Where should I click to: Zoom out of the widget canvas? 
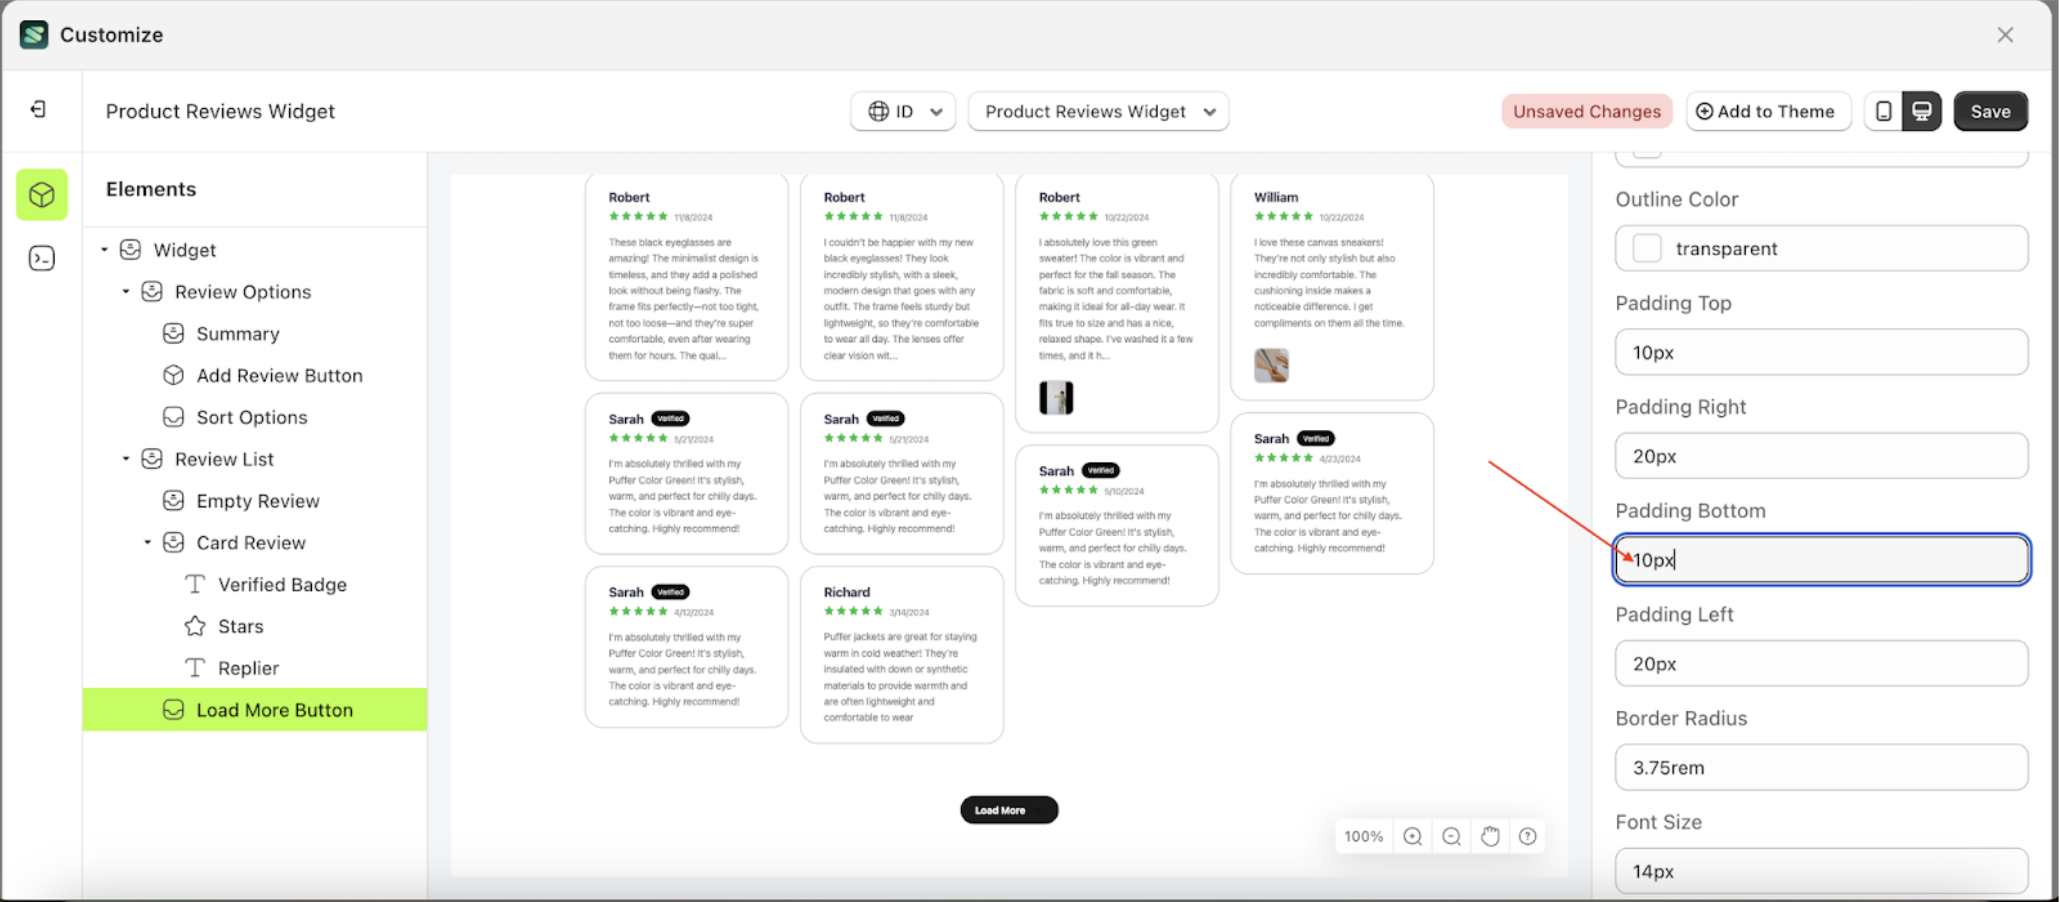point(1451,836)
